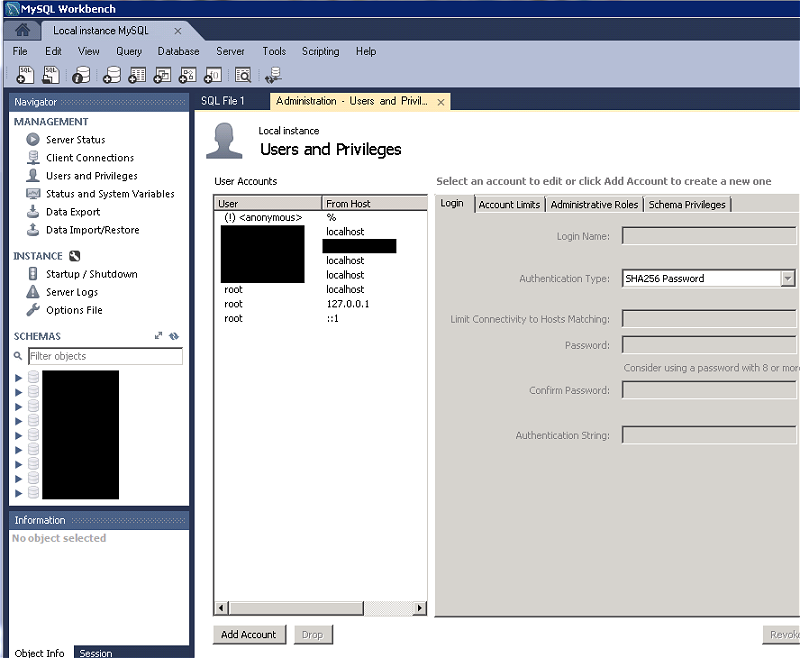Select the Administration - Users and Privileges tab

coord(352,101)
